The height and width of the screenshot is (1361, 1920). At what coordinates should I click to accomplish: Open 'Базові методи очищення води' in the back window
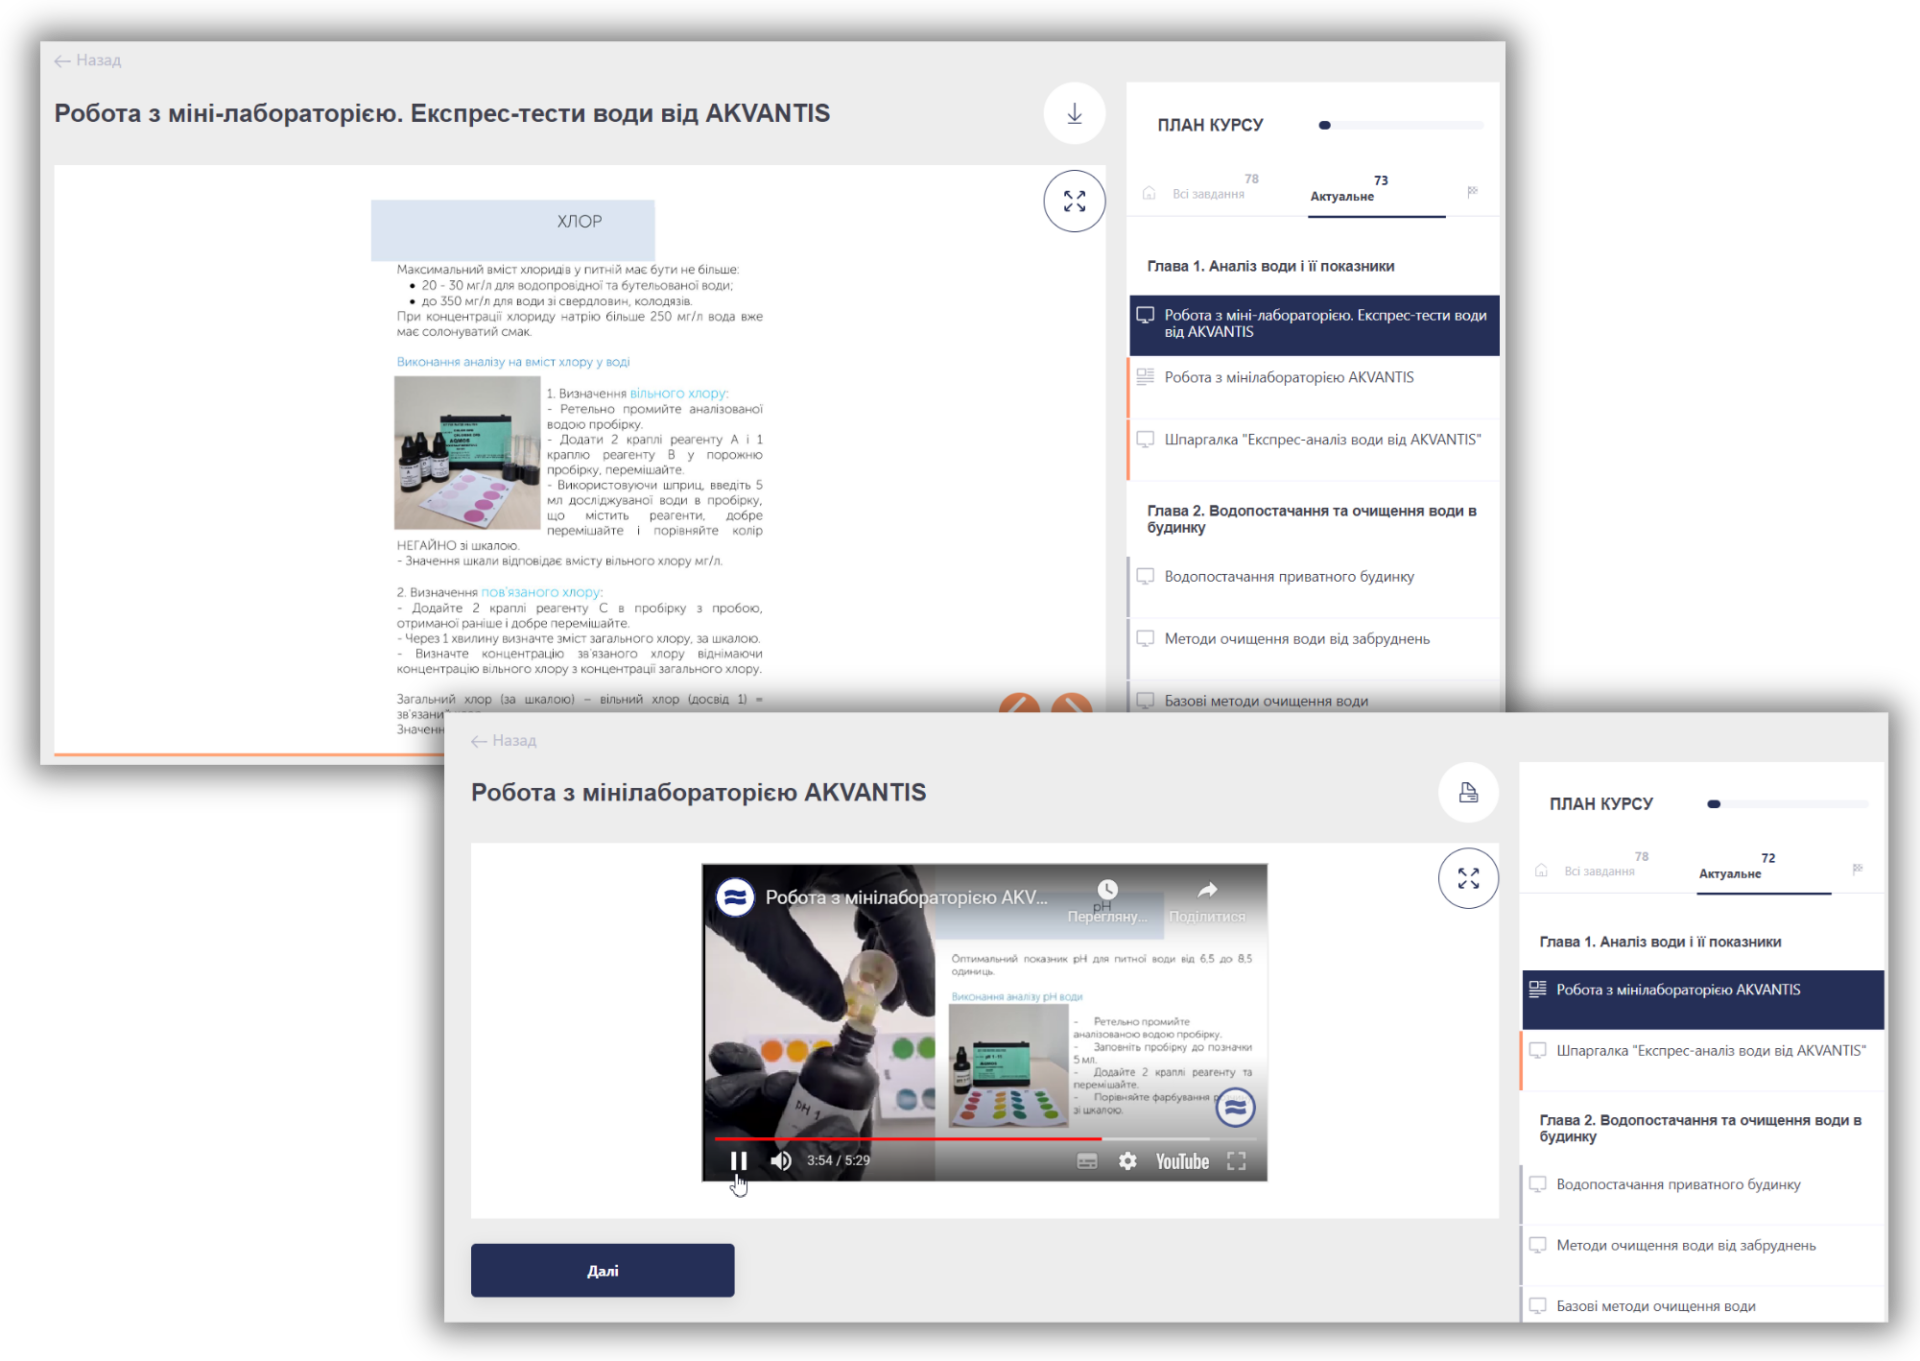[x=1314, y=699]
